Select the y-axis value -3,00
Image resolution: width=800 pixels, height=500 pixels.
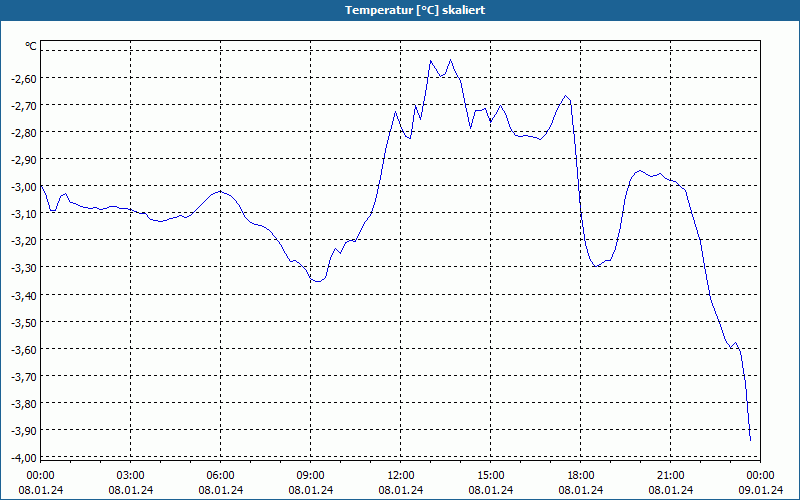[23, 186]
